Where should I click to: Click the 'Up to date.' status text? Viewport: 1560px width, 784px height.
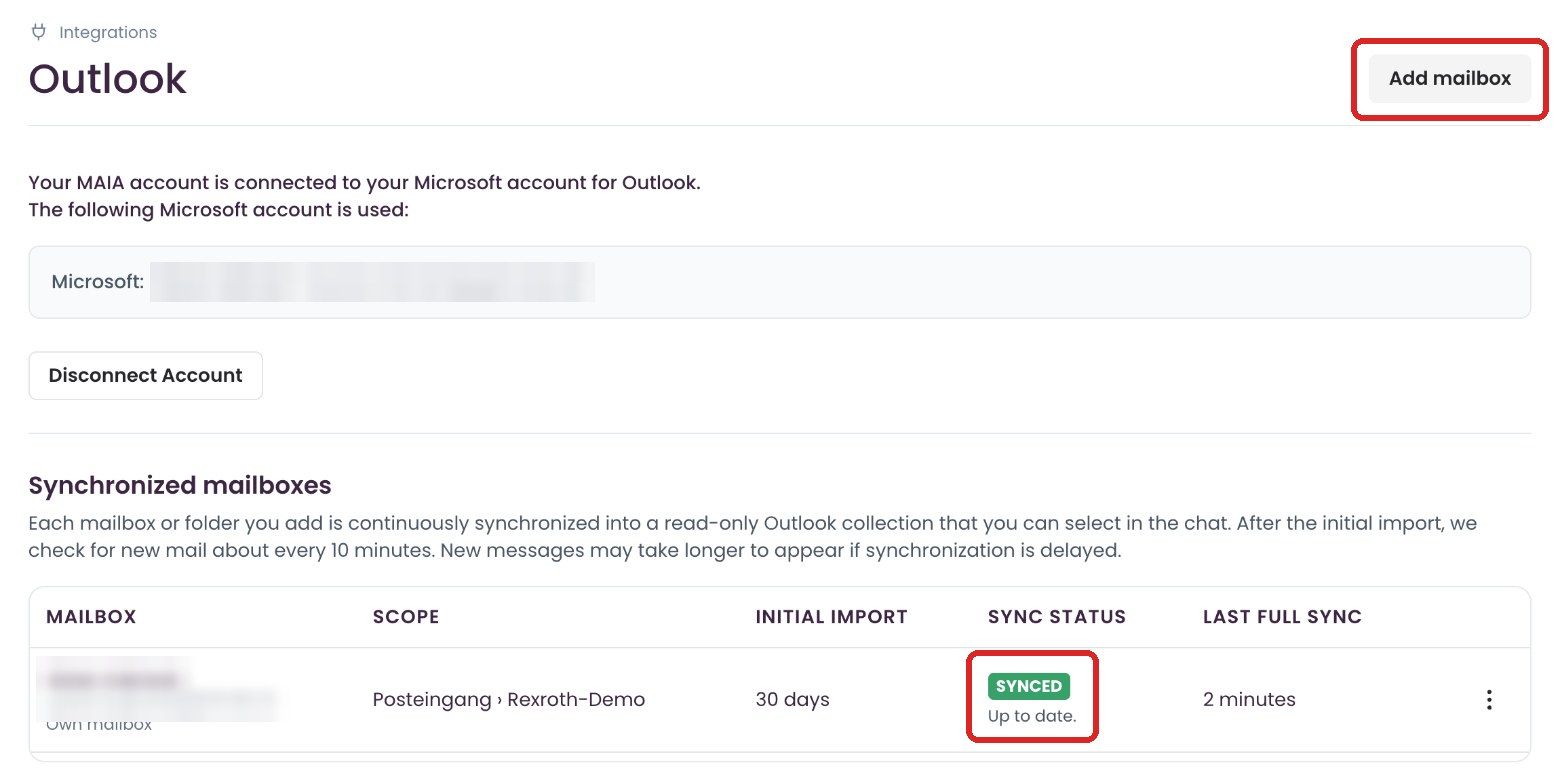[x=1032, y=716]
